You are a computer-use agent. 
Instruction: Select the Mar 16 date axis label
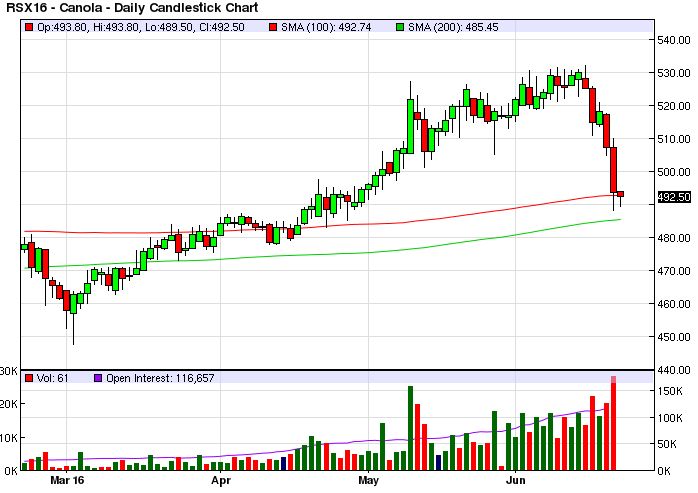[67, 480]
